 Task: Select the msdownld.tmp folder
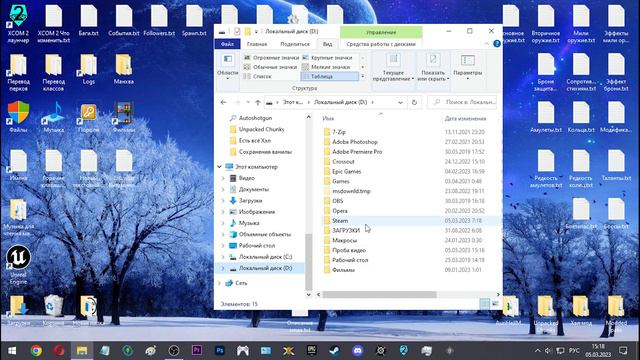[x=351, y=191]
